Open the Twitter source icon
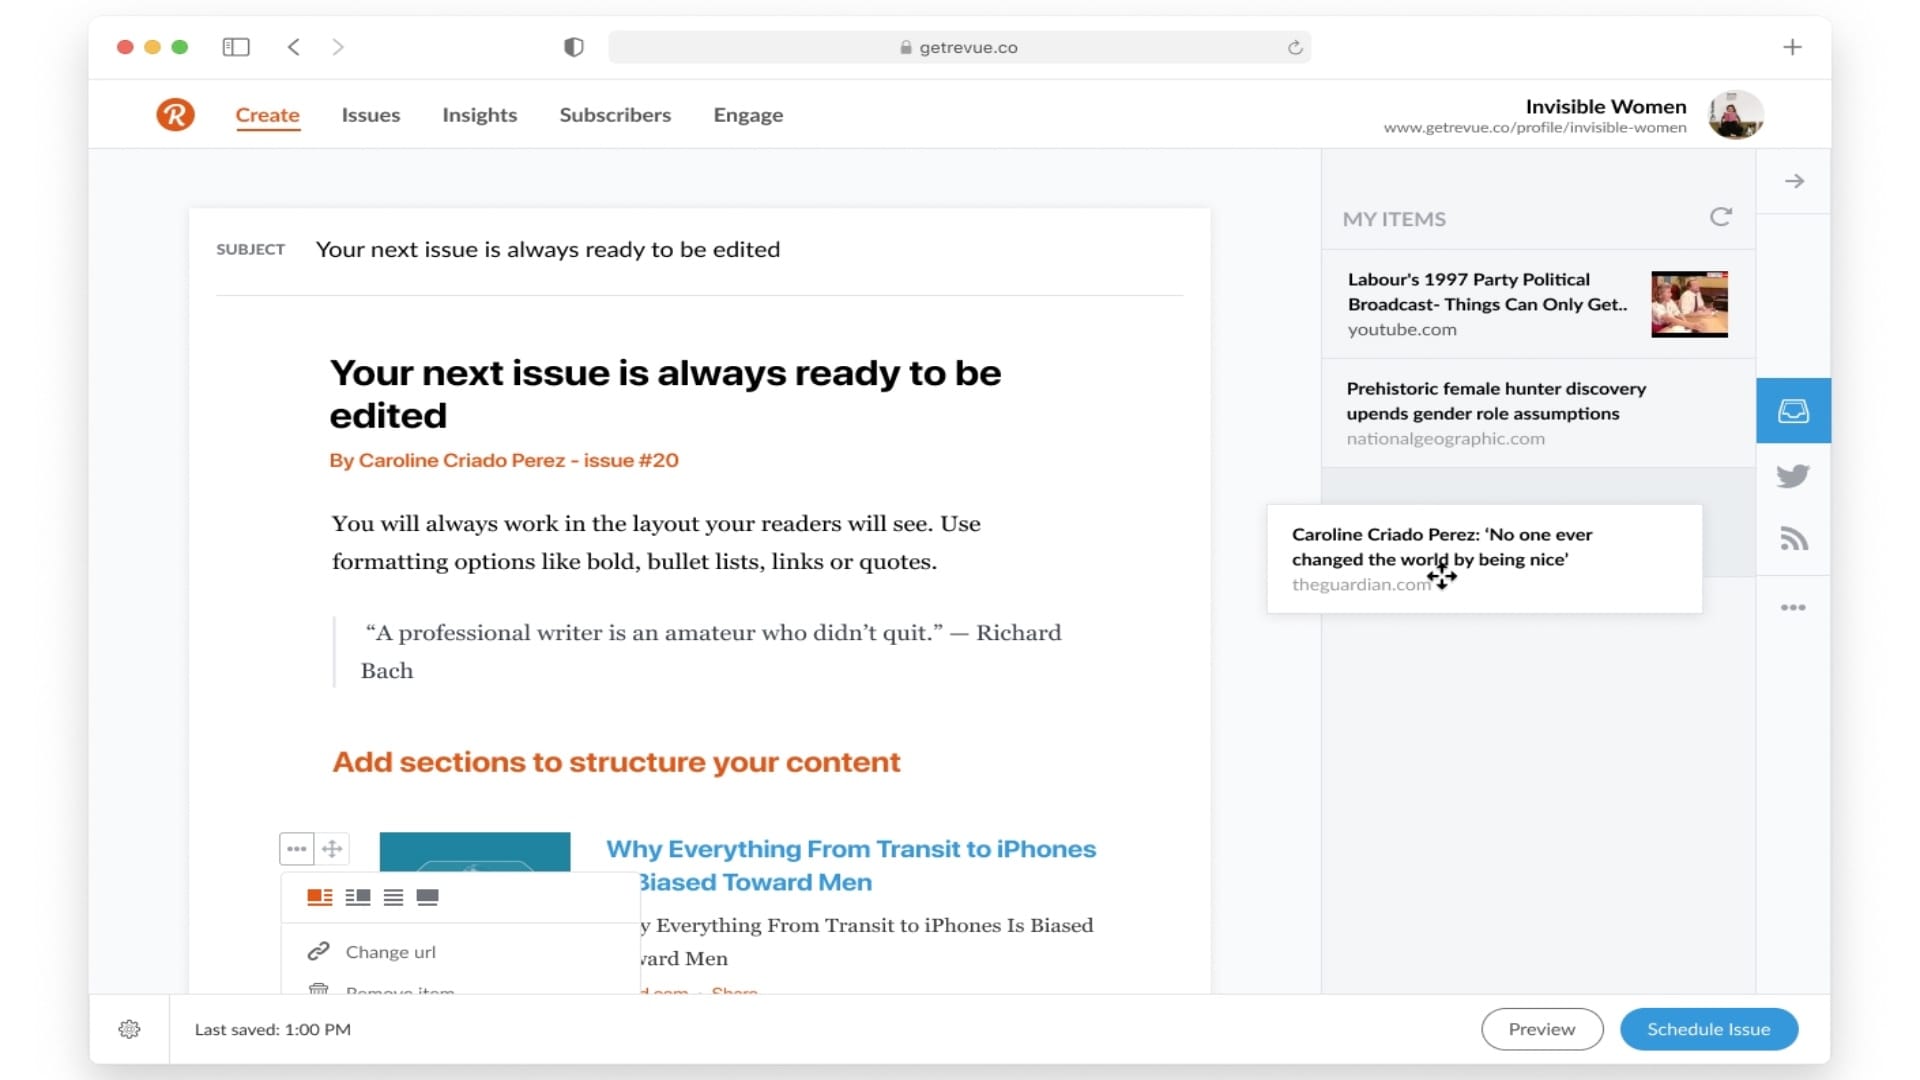This screenshot has width=1920, height=1080. (1793, 475)
